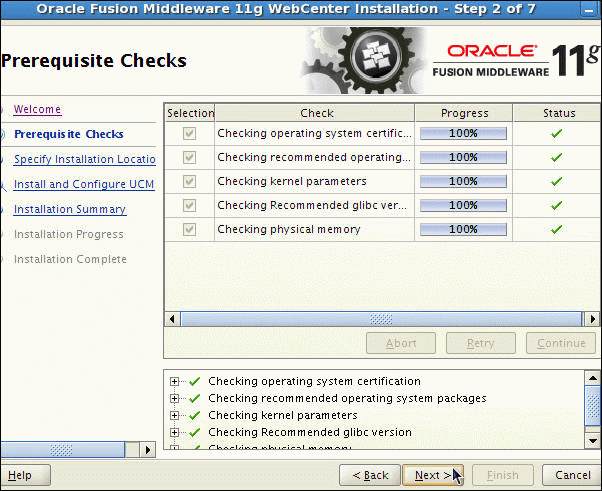Select 'Checking operating system certification' log row
The width and height of the screenshot is (602, 491).
(x=314, y=381)
